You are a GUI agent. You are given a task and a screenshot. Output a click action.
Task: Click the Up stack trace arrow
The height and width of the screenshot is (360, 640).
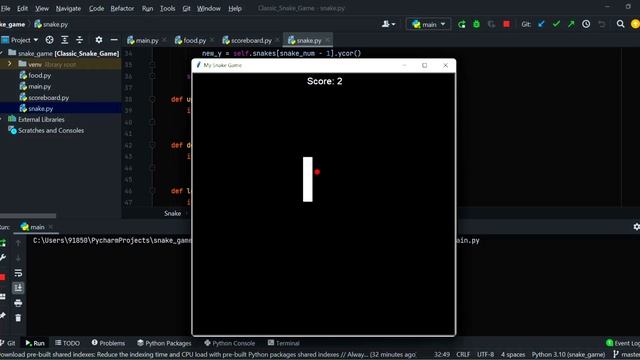[18, 243]
